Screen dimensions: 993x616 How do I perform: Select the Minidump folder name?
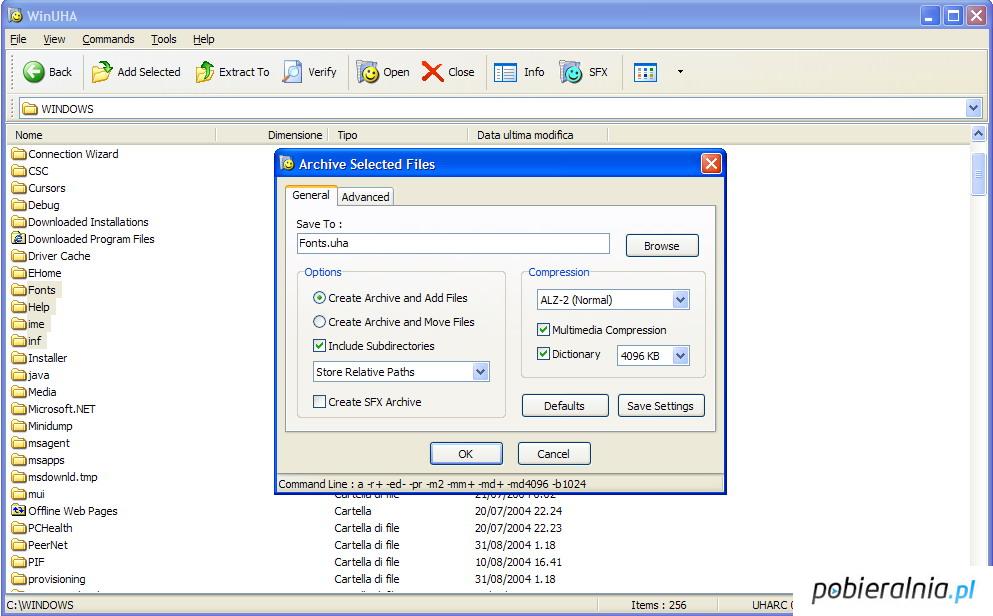[50, 426]
